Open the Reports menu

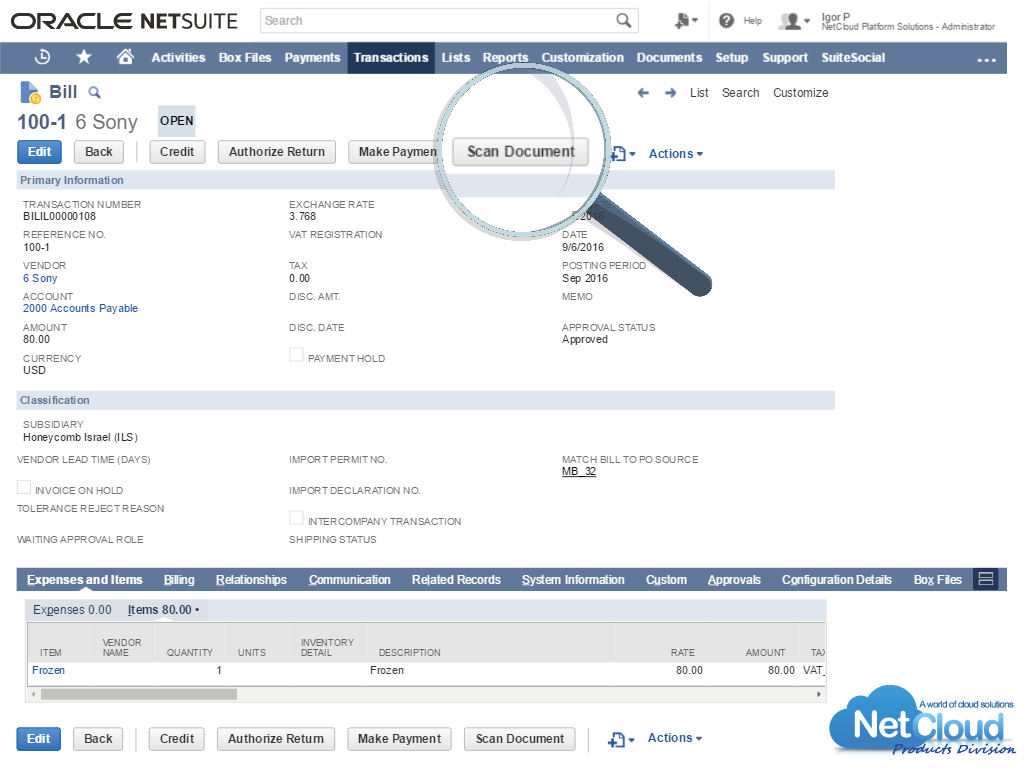tap(505, 57)
